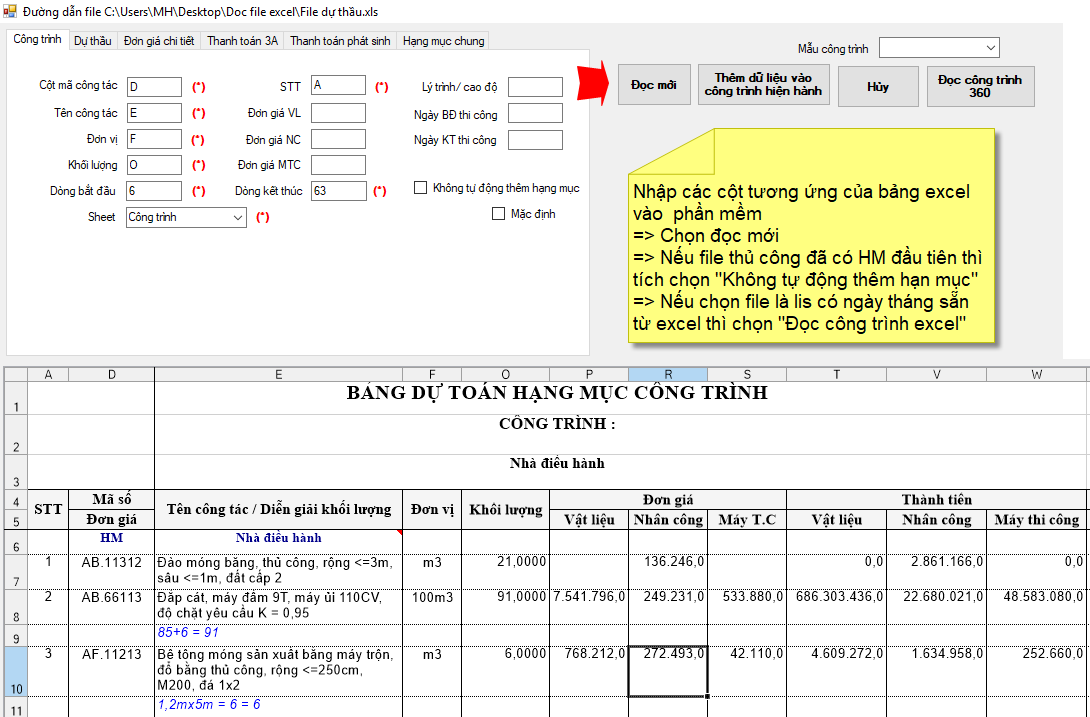1090x717 pixels.
Task: Click the Máy T.C header cell
Action: point(747,519)
